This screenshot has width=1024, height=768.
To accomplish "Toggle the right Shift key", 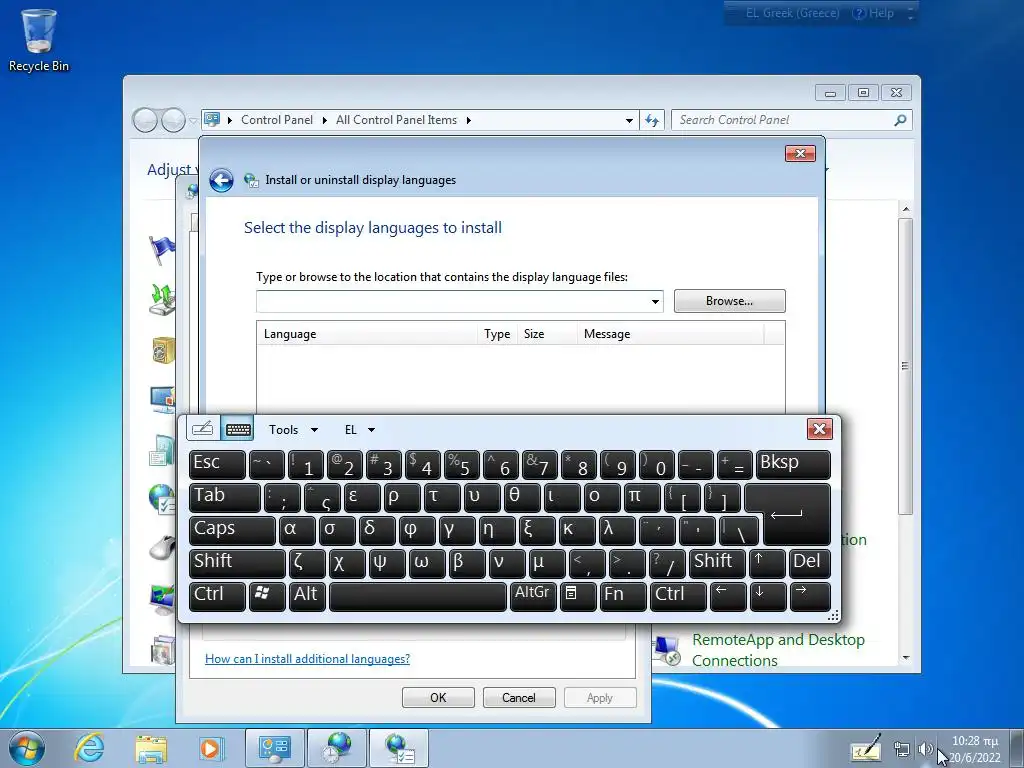I will point(717,563).
